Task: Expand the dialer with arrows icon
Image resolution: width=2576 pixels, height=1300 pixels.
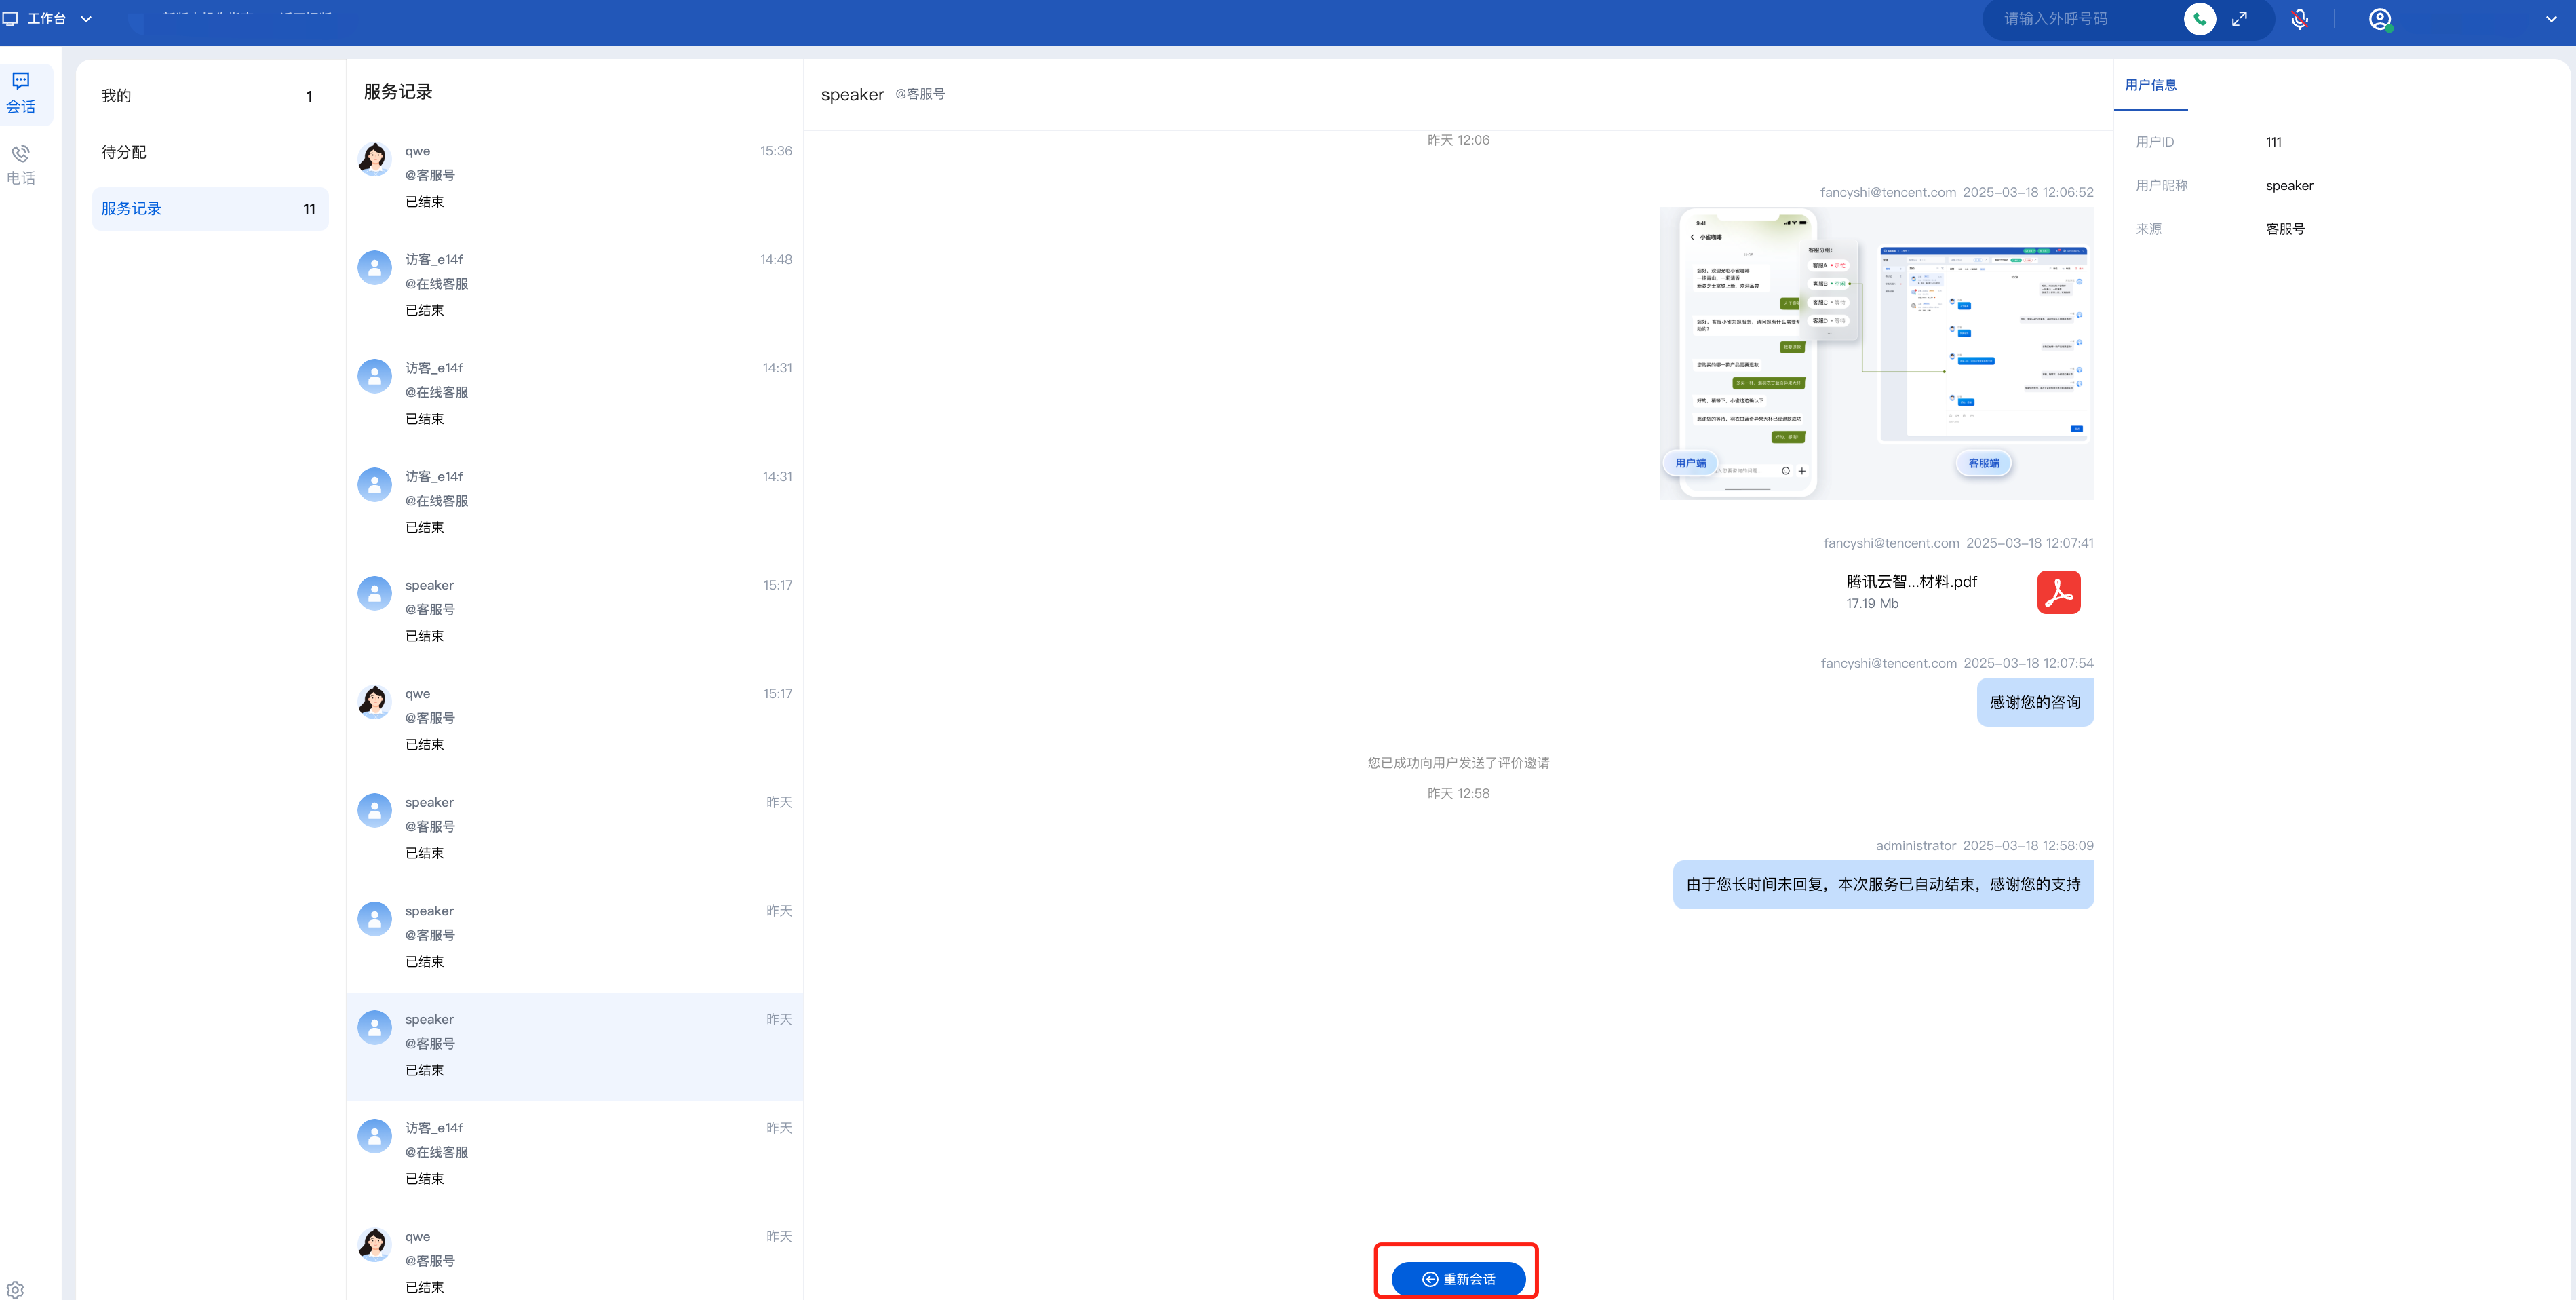Action: click(2240, 19)
